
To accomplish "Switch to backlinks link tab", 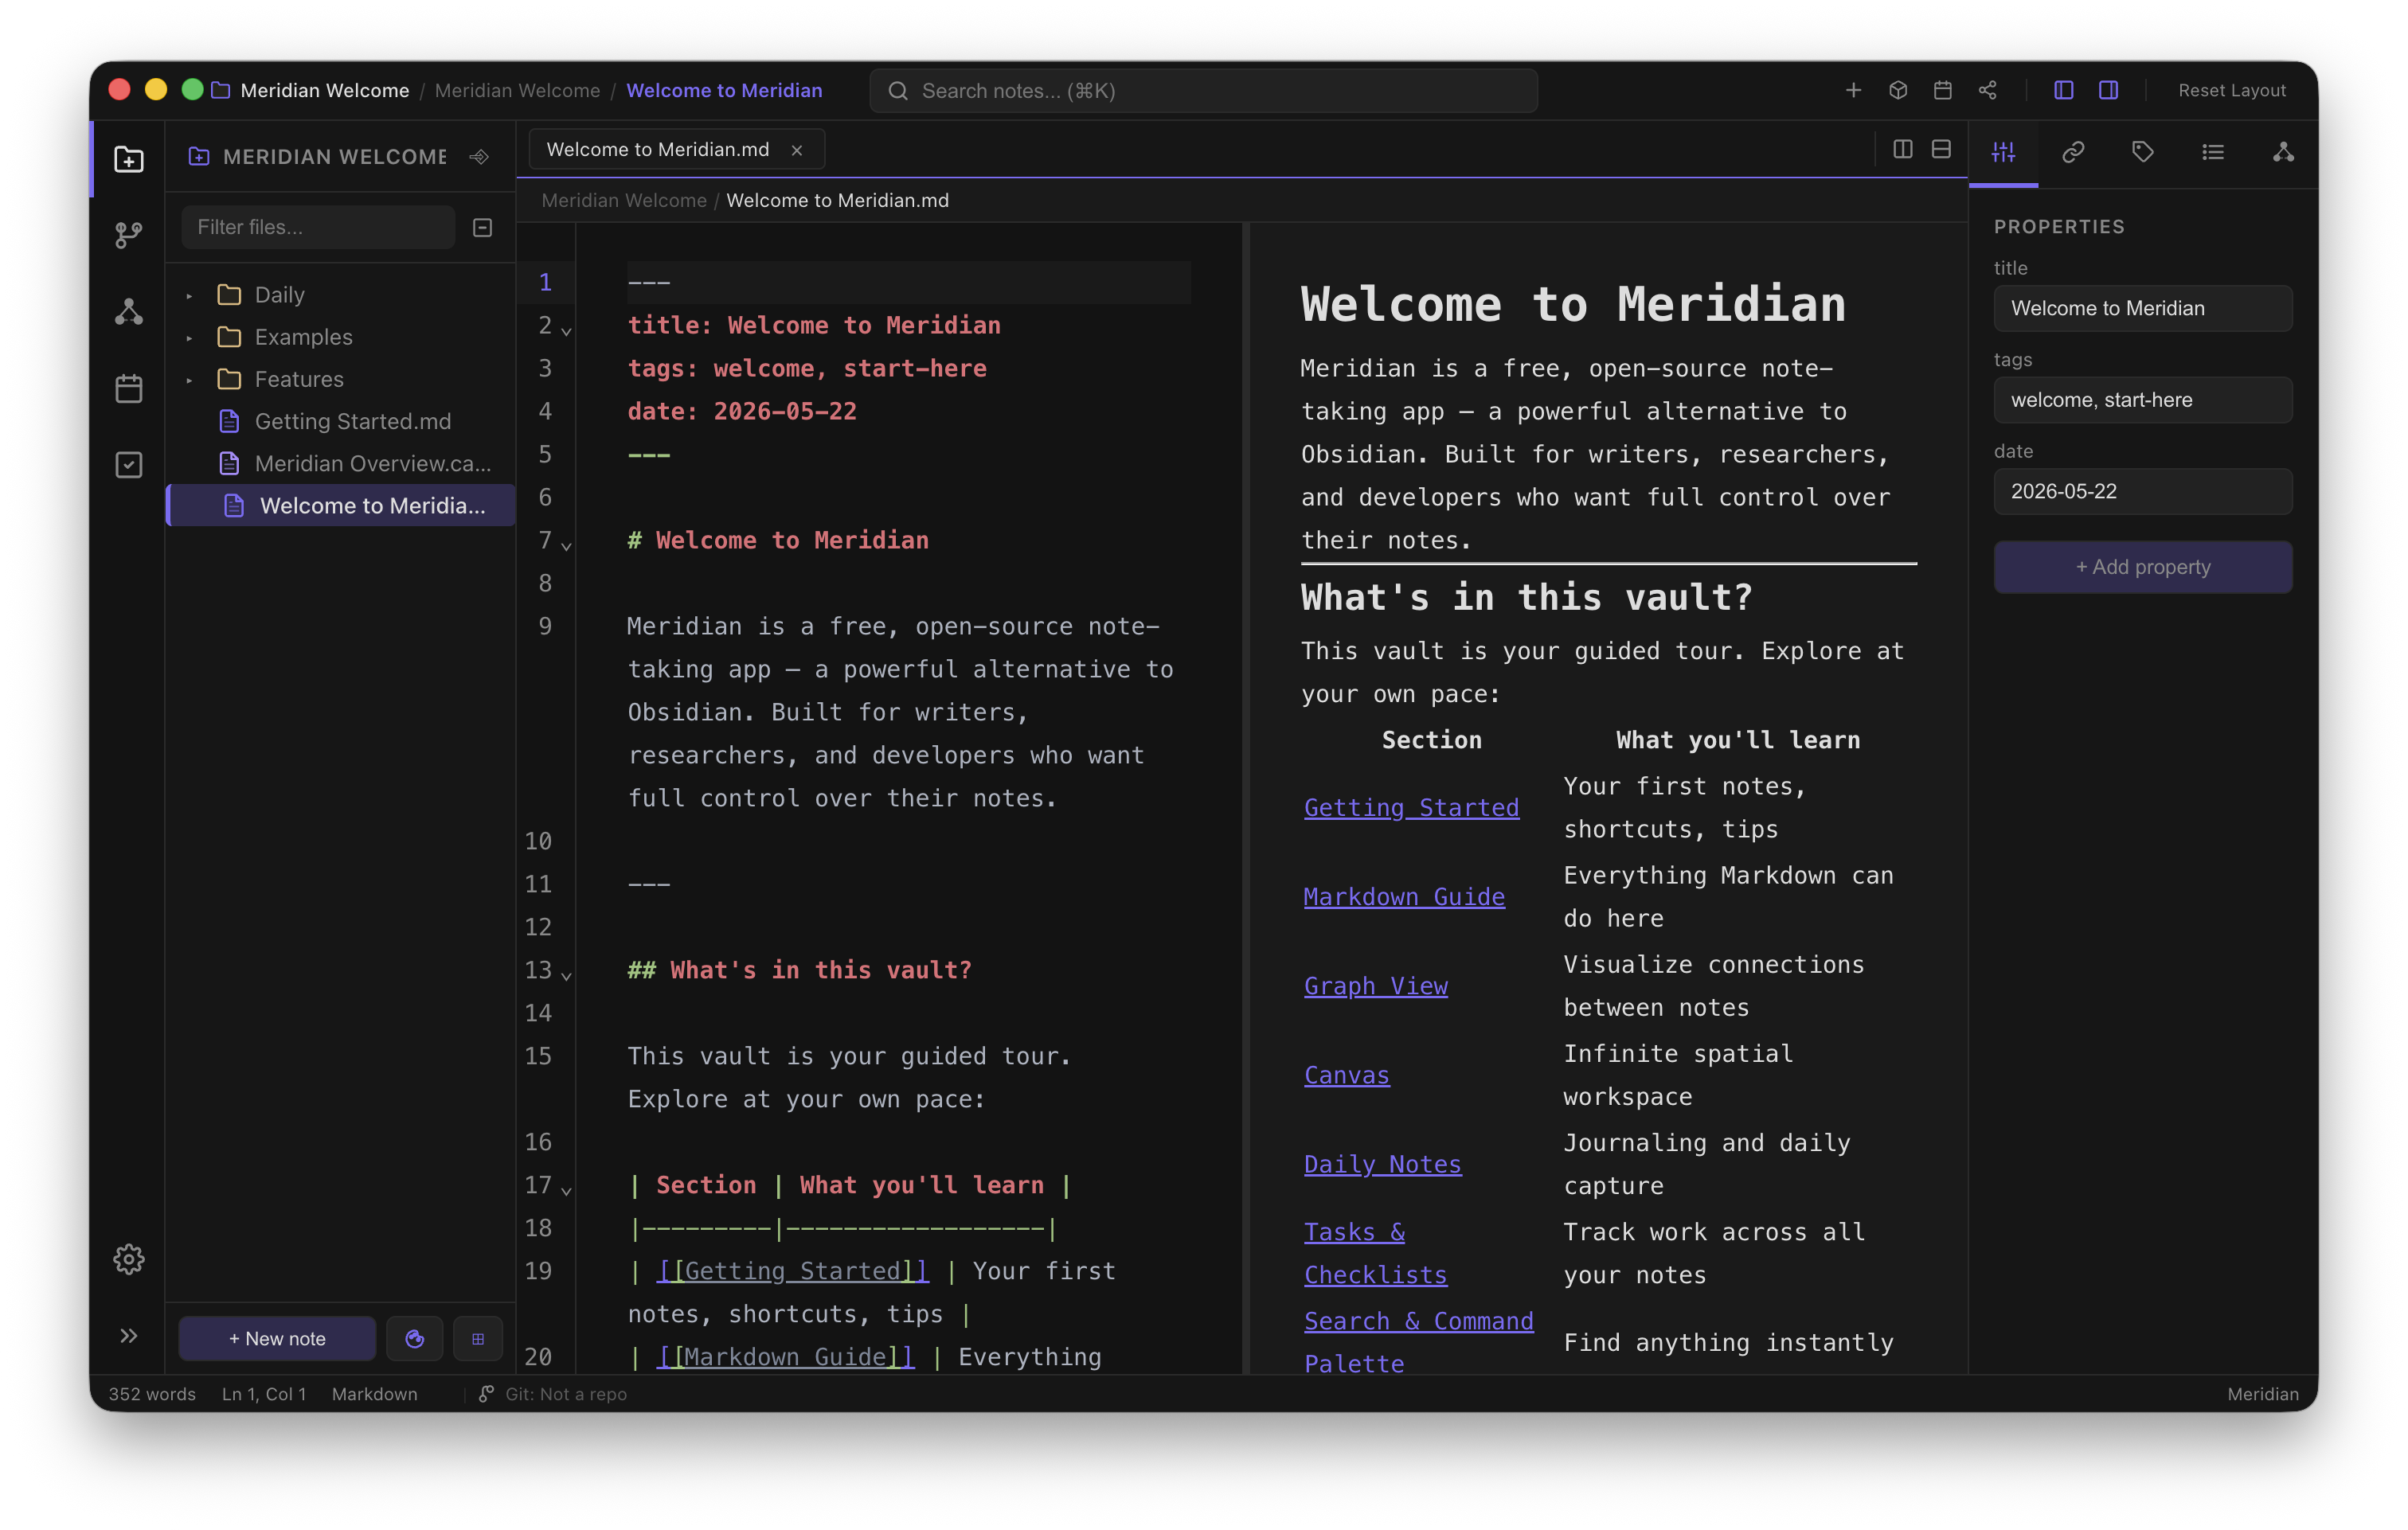I will point(2073,153).
